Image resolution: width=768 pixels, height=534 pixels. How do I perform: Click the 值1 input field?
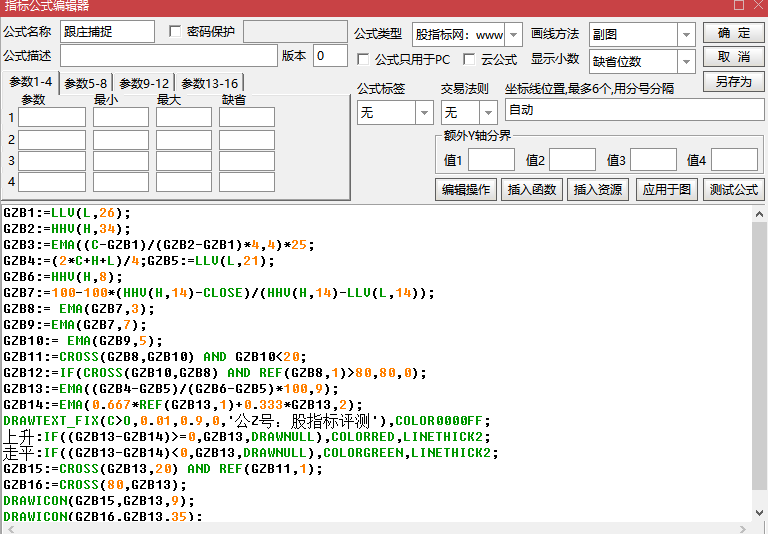(491, 160)
